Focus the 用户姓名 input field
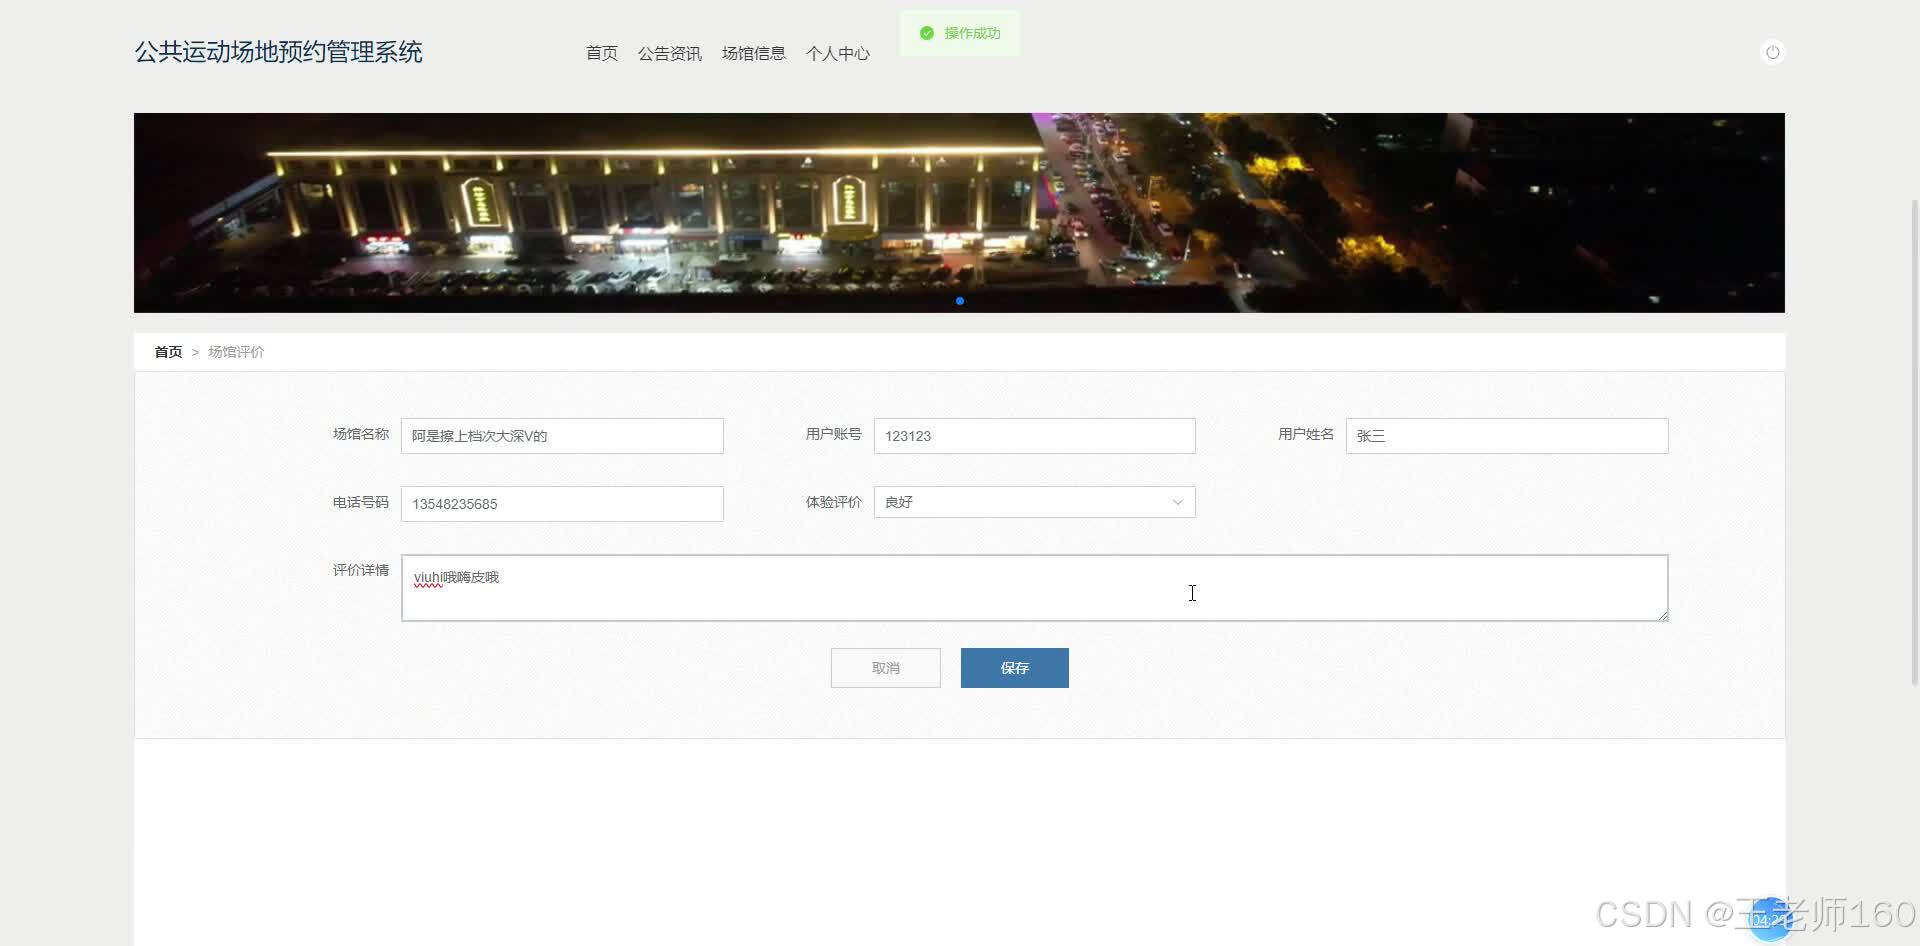The image size is (1920, 946). (x=1507, y=436)
